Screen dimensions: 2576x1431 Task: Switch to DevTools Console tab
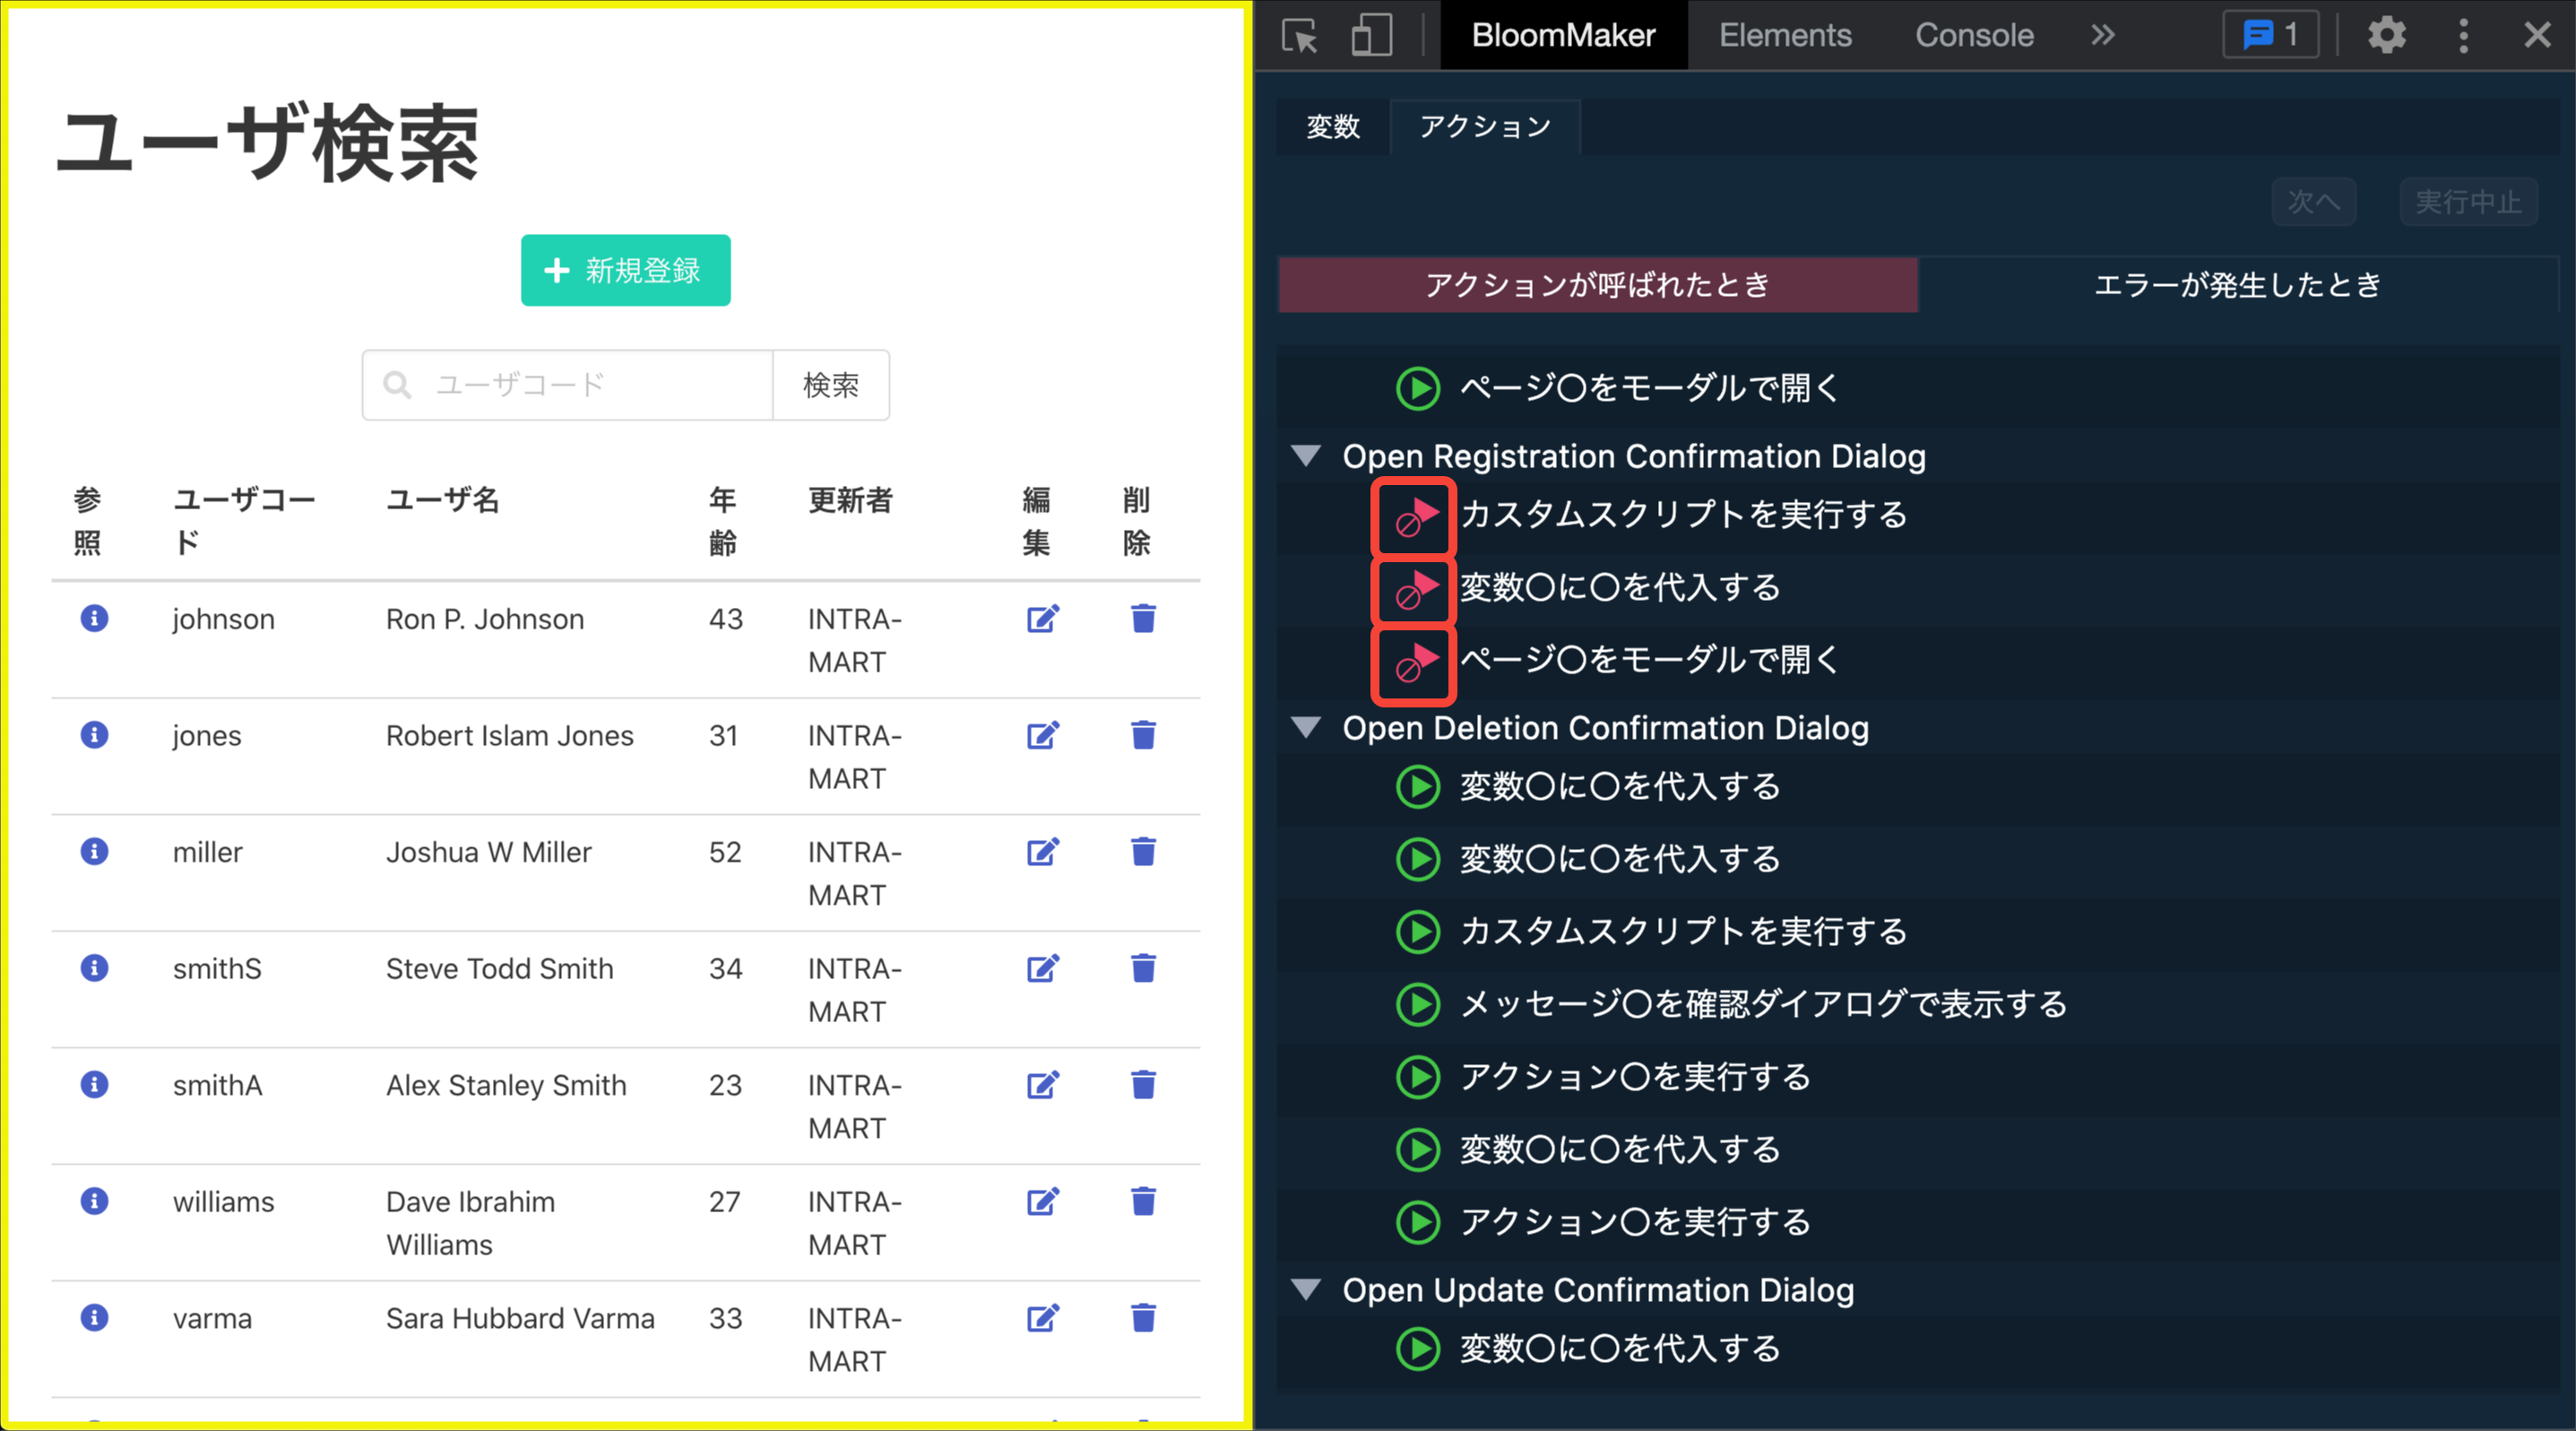pyautogui.click(x=1973, y=36)
